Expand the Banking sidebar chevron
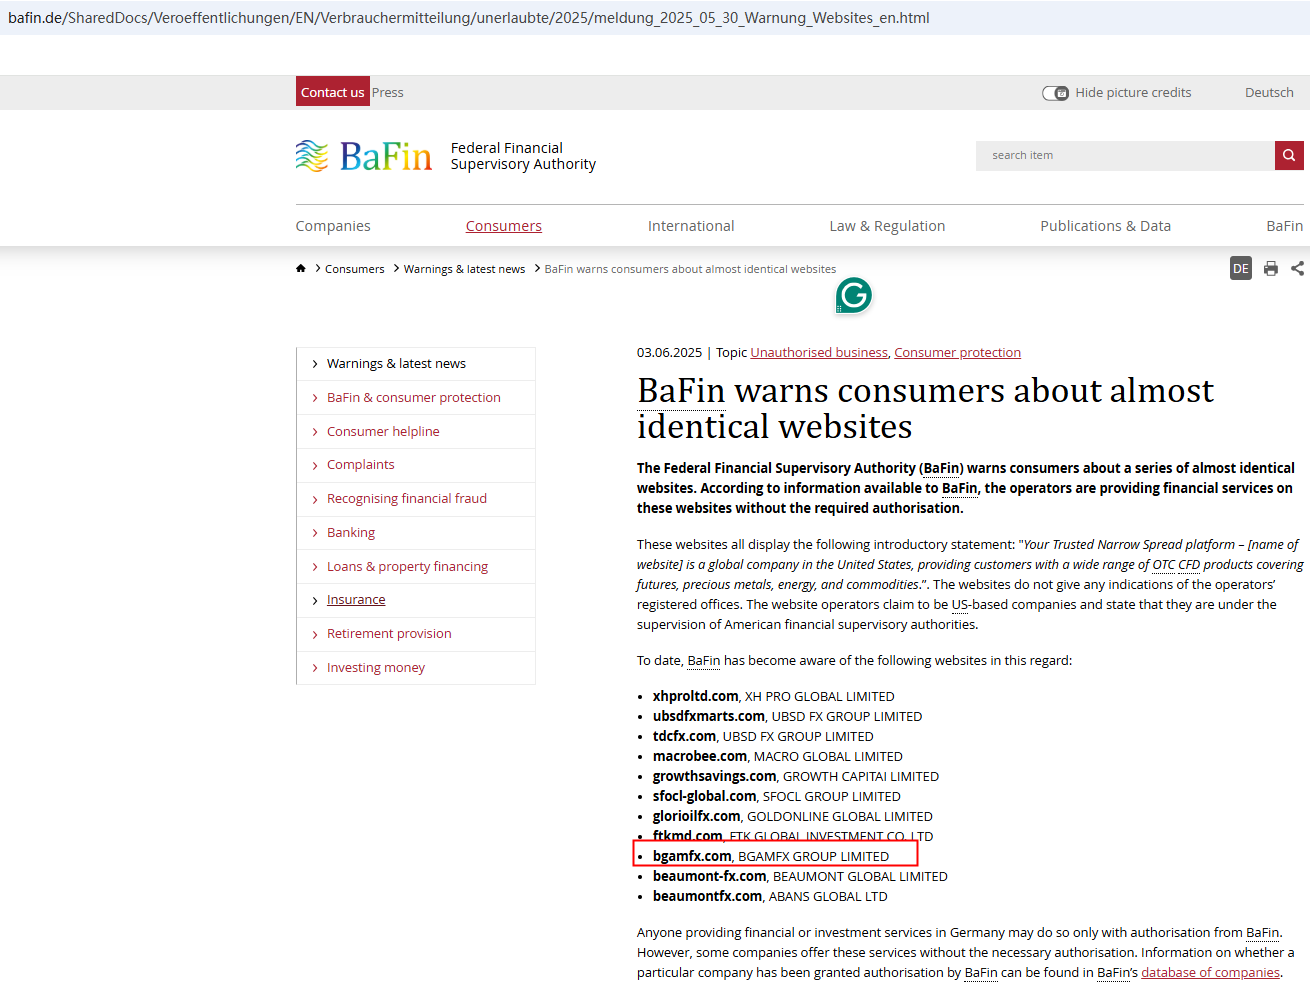Viewport: 1310px width, 986px height. click(x=315, y=533)
